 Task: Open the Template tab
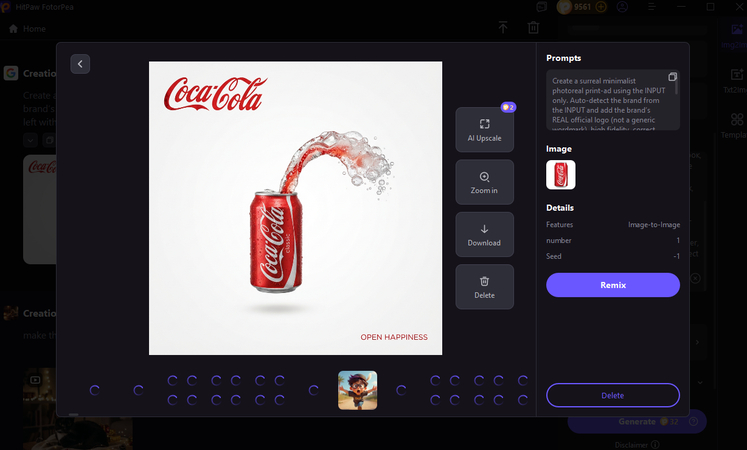[735, 126]
